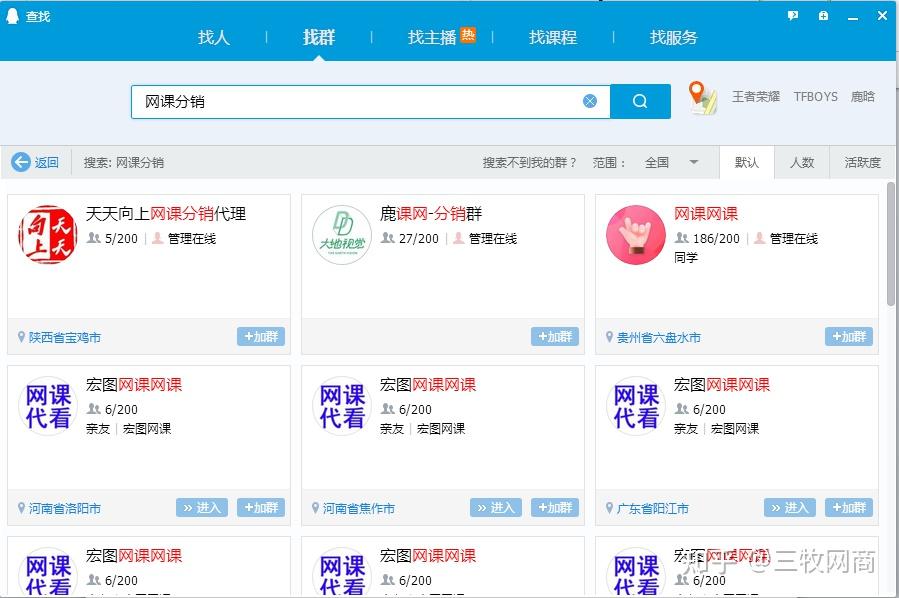Screen dimensions: 899x598
Task: Join the 河南省焦作市 group with +加群
Action: point(554,507)
